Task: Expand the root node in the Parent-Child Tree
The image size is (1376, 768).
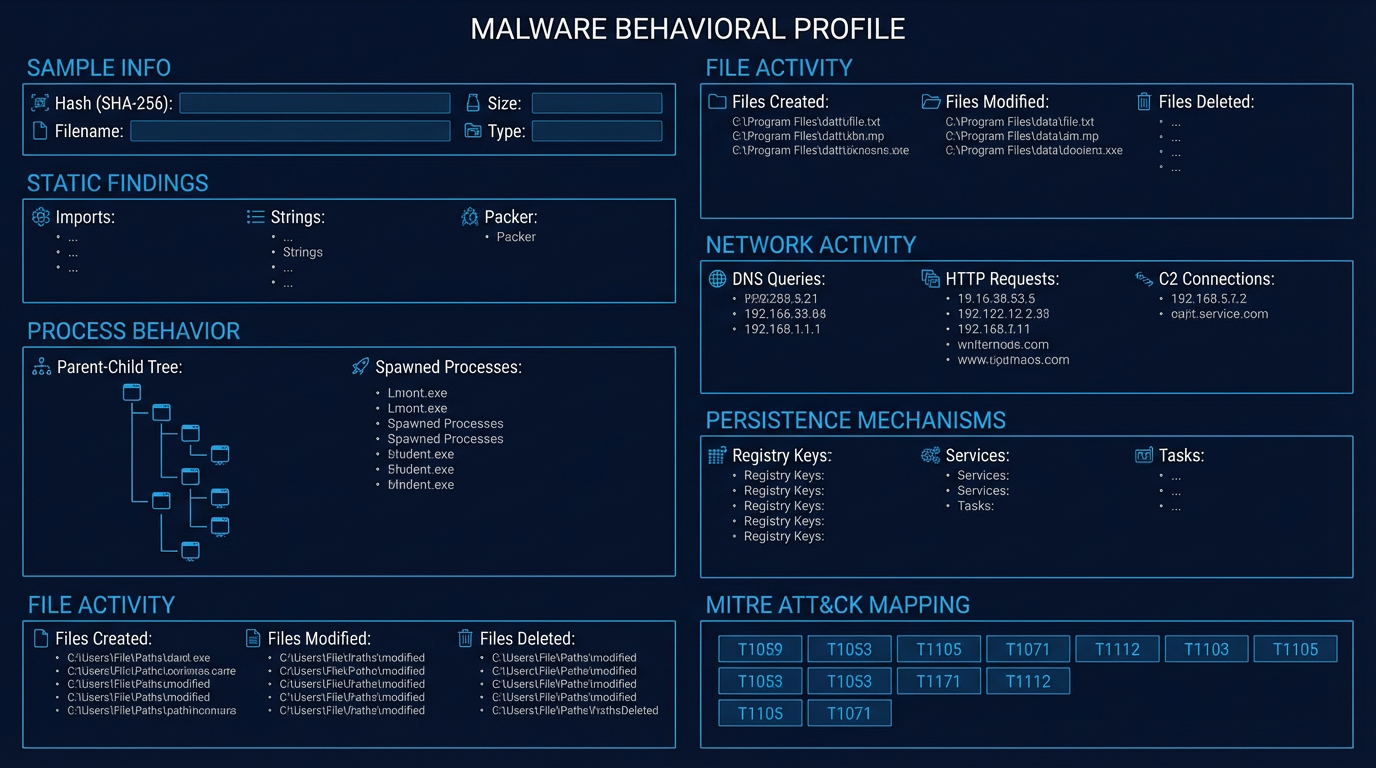Action: tap(131, 393)
